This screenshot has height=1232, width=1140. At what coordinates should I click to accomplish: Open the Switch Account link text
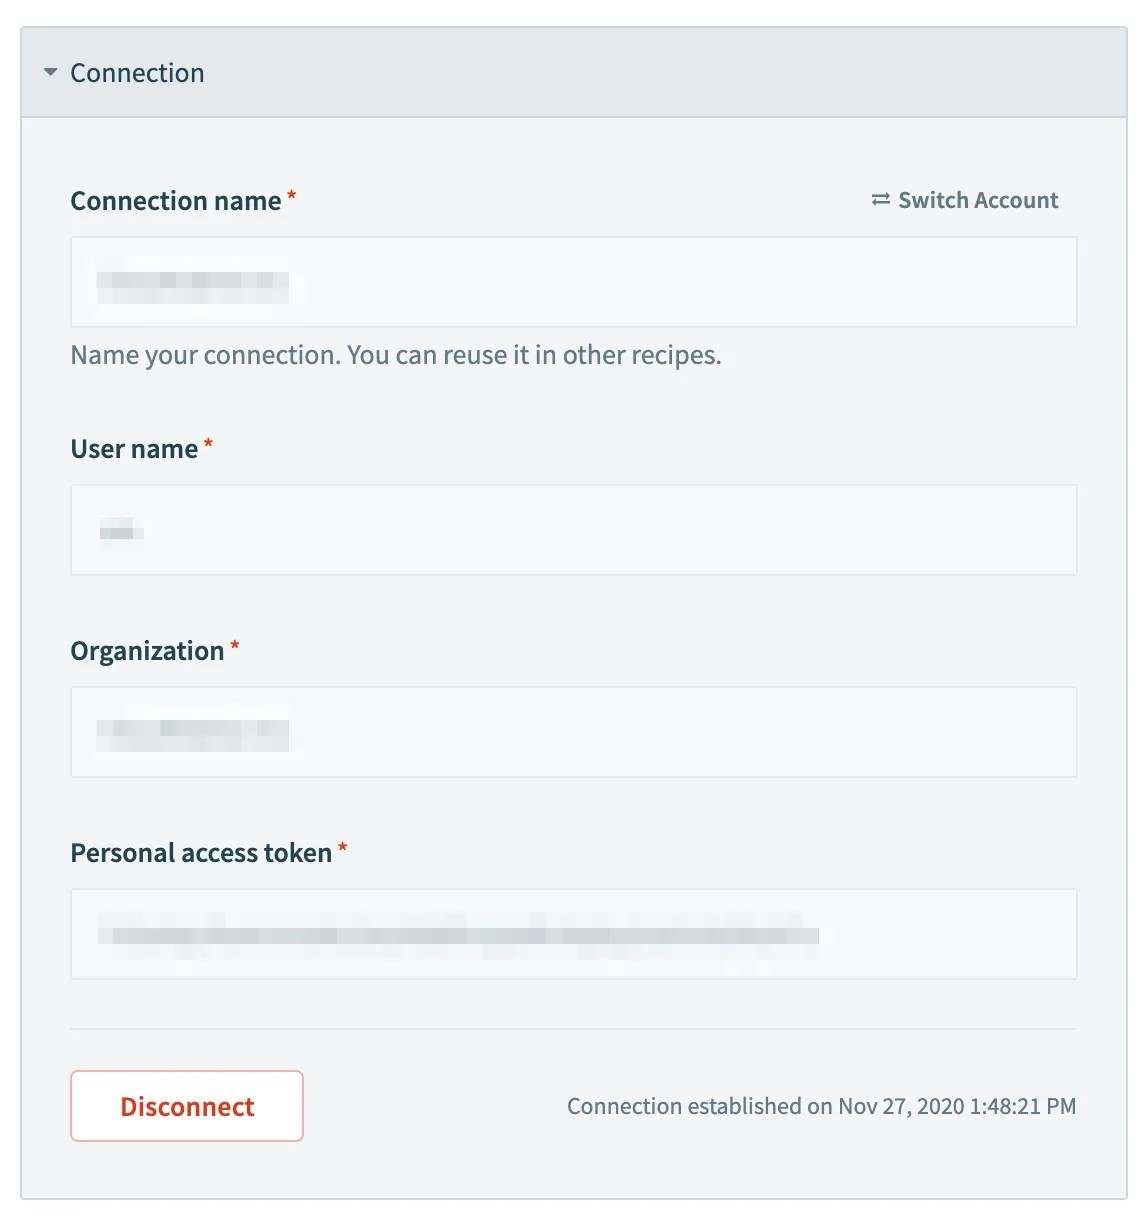978,200
